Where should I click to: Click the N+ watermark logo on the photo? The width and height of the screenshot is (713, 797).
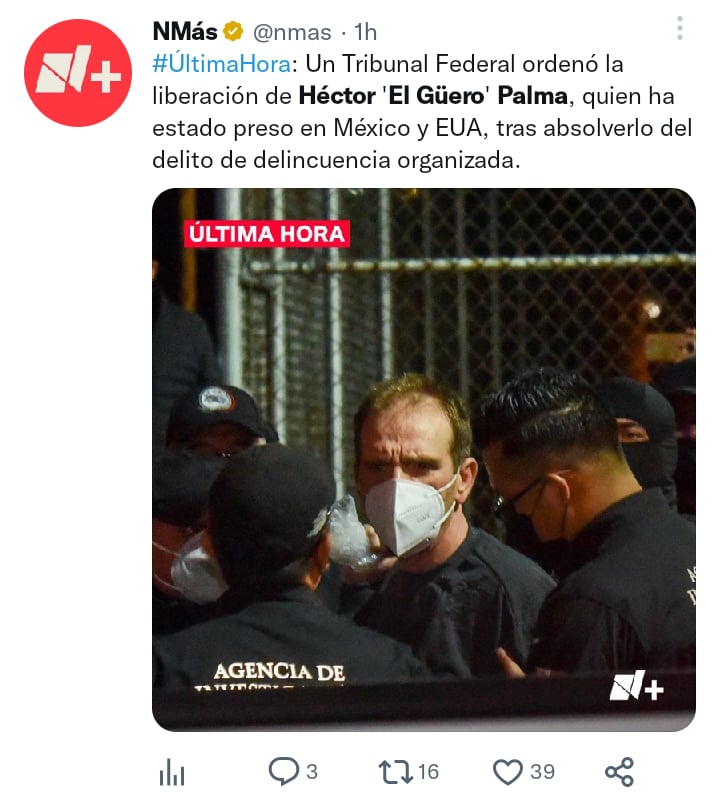click(636, 685)
